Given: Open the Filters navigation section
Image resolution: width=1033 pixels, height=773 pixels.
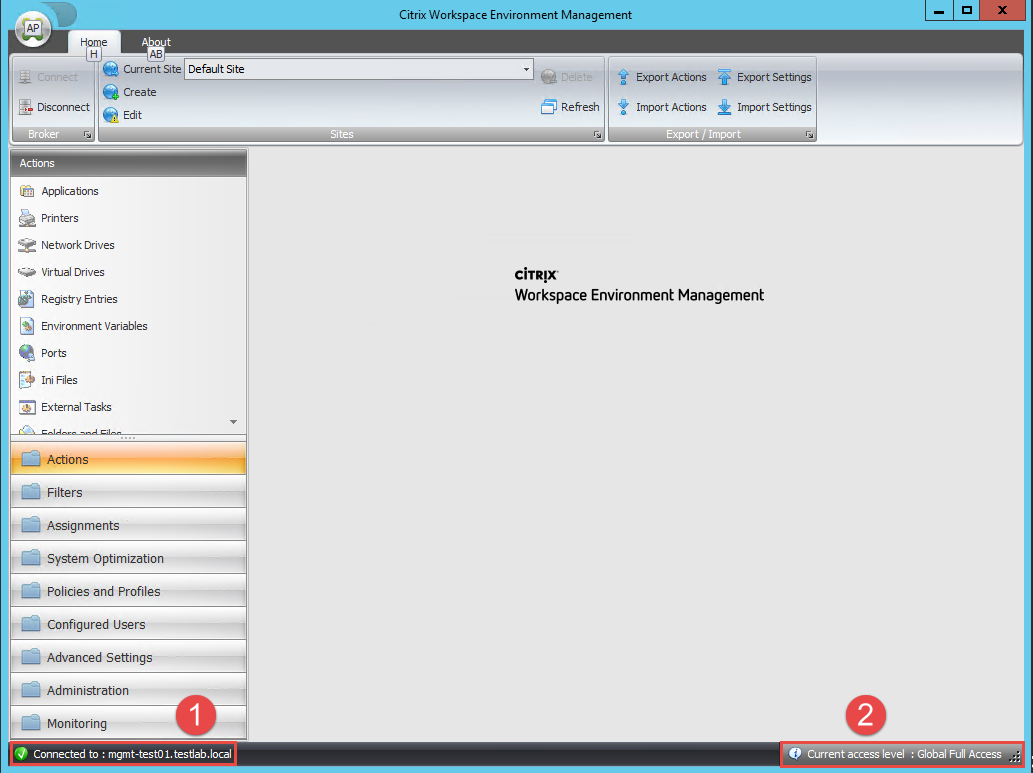Looking at the screenshot, I should click(128, 492).
